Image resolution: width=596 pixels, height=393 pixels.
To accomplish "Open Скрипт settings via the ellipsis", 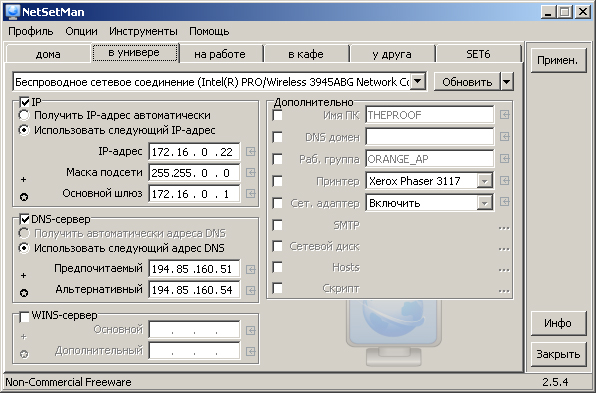I will coord(504,291).
